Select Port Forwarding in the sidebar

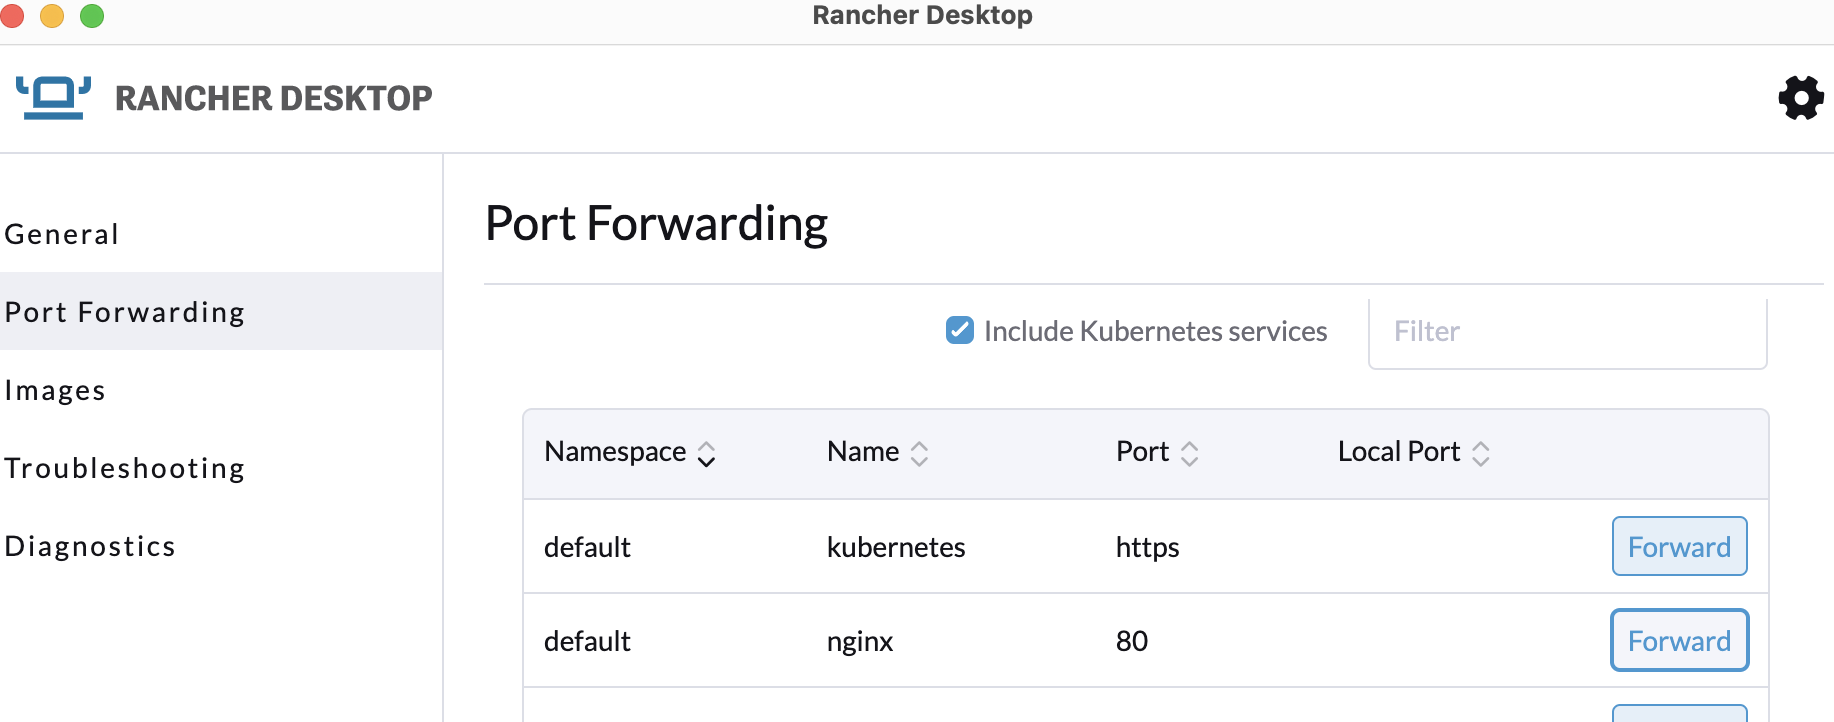[221, 311]
